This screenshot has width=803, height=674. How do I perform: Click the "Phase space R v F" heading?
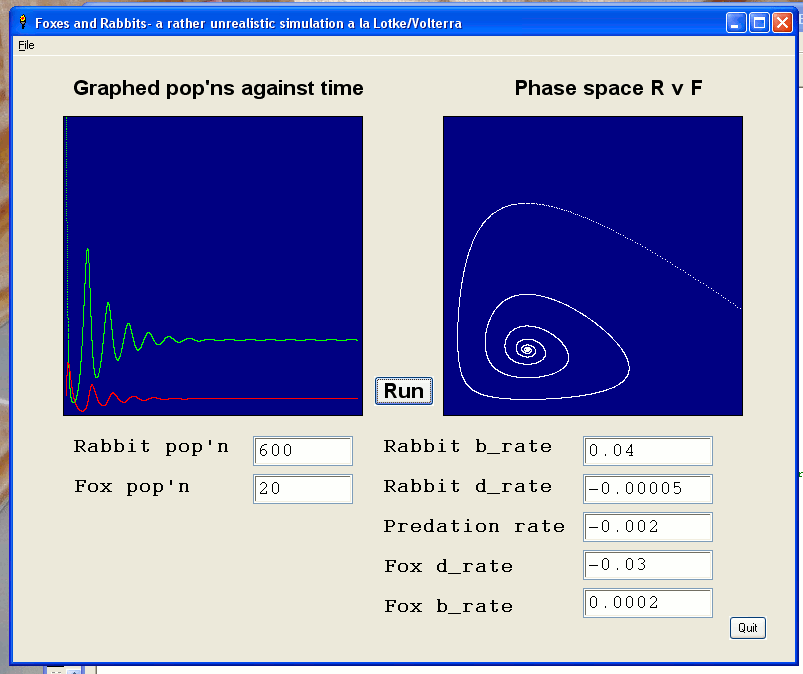pyautogui.click(x=608, y=88)
